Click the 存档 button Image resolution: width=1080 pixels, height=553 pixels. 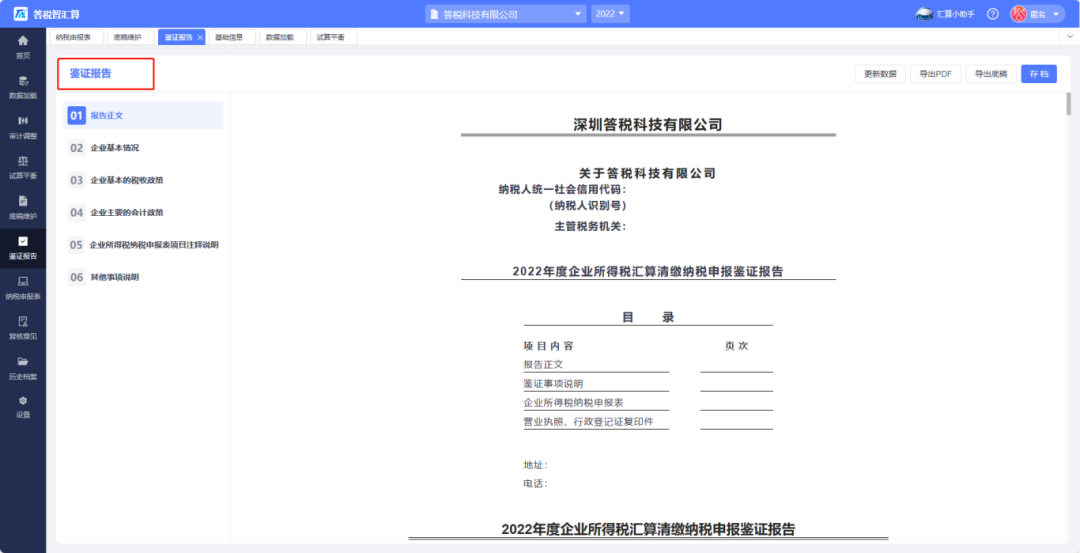(1039, 74)
